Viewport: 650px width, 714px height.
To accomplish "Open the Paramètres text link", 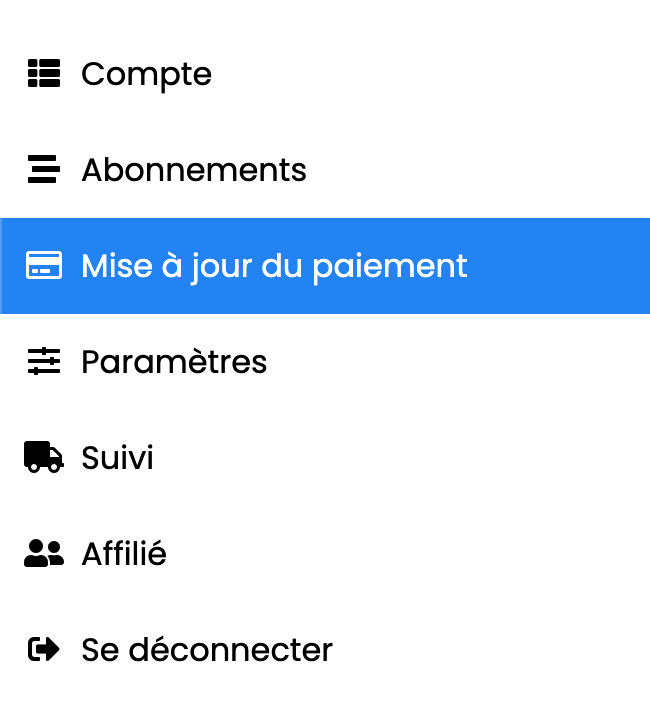I will 174,361.
